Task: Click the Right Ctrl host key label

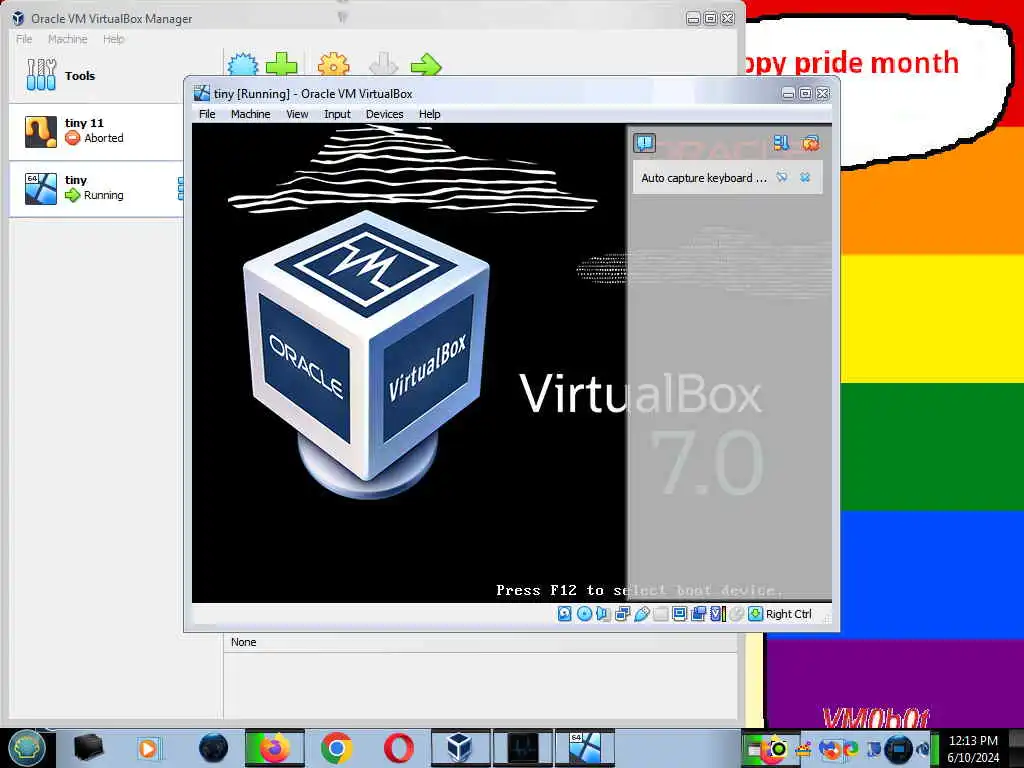Action: click(788, 614)
